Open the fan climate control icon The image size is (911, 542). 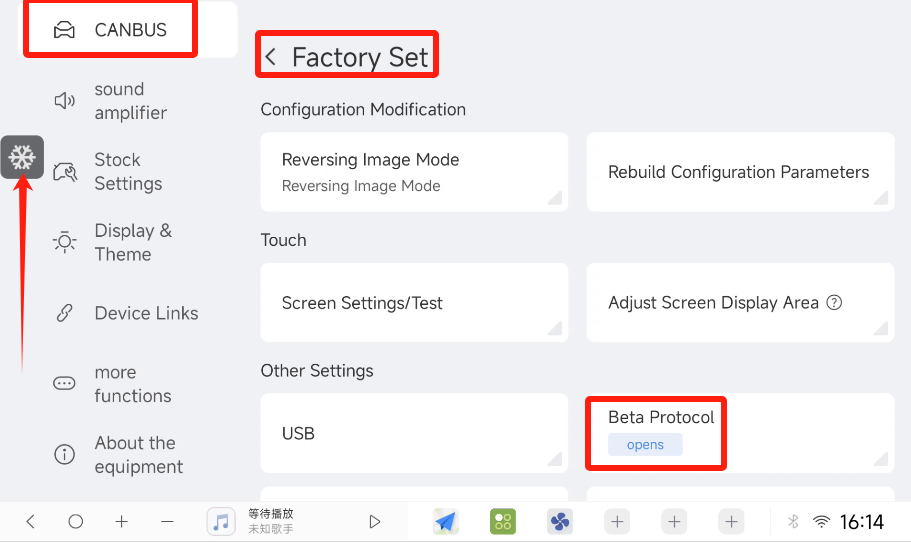coord(559,521)
